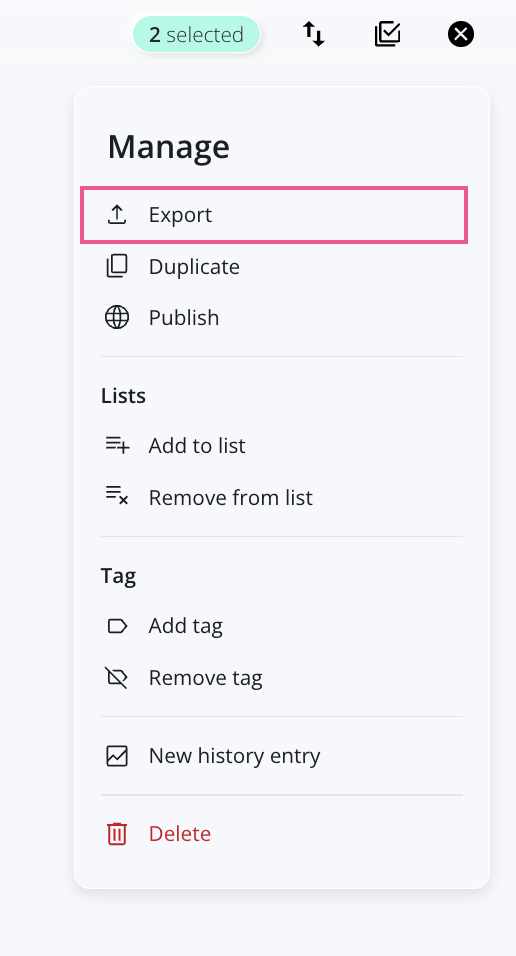Image resolution: width=516 pixels, height=956 pixels.
Task: Click the Add to list icon
Action: point(116,446)
